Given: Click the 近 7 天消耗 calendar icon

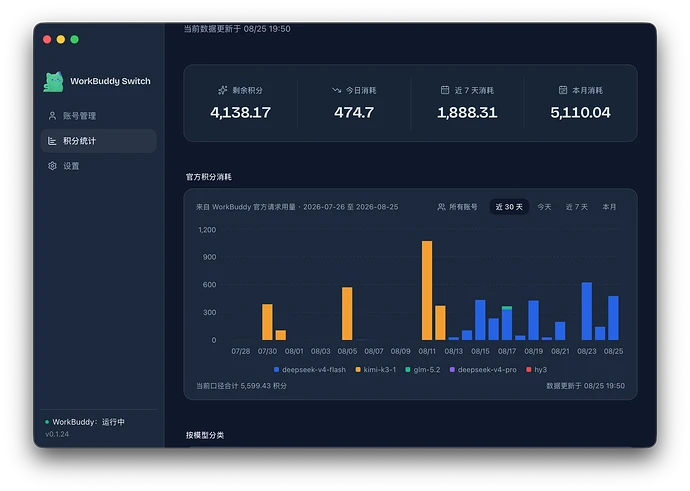Looking at the screenshot, I should click(x=445, y=90).
